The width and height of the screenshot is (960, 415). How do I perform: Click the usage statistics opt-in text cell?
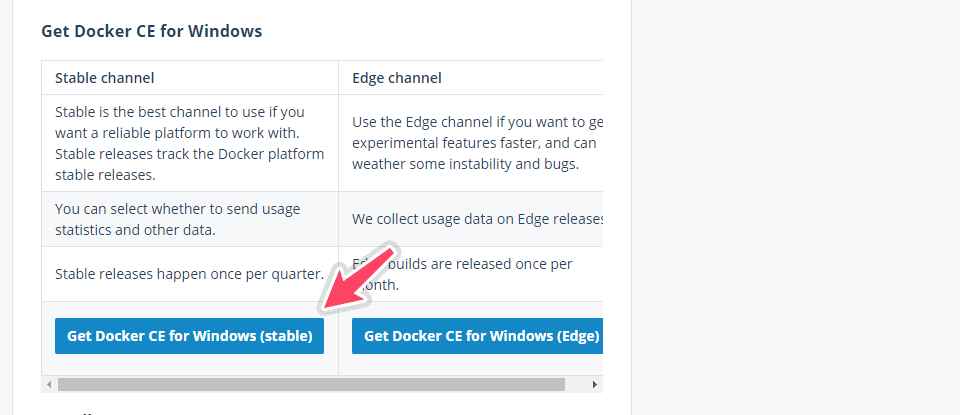(x=190, y=219)
